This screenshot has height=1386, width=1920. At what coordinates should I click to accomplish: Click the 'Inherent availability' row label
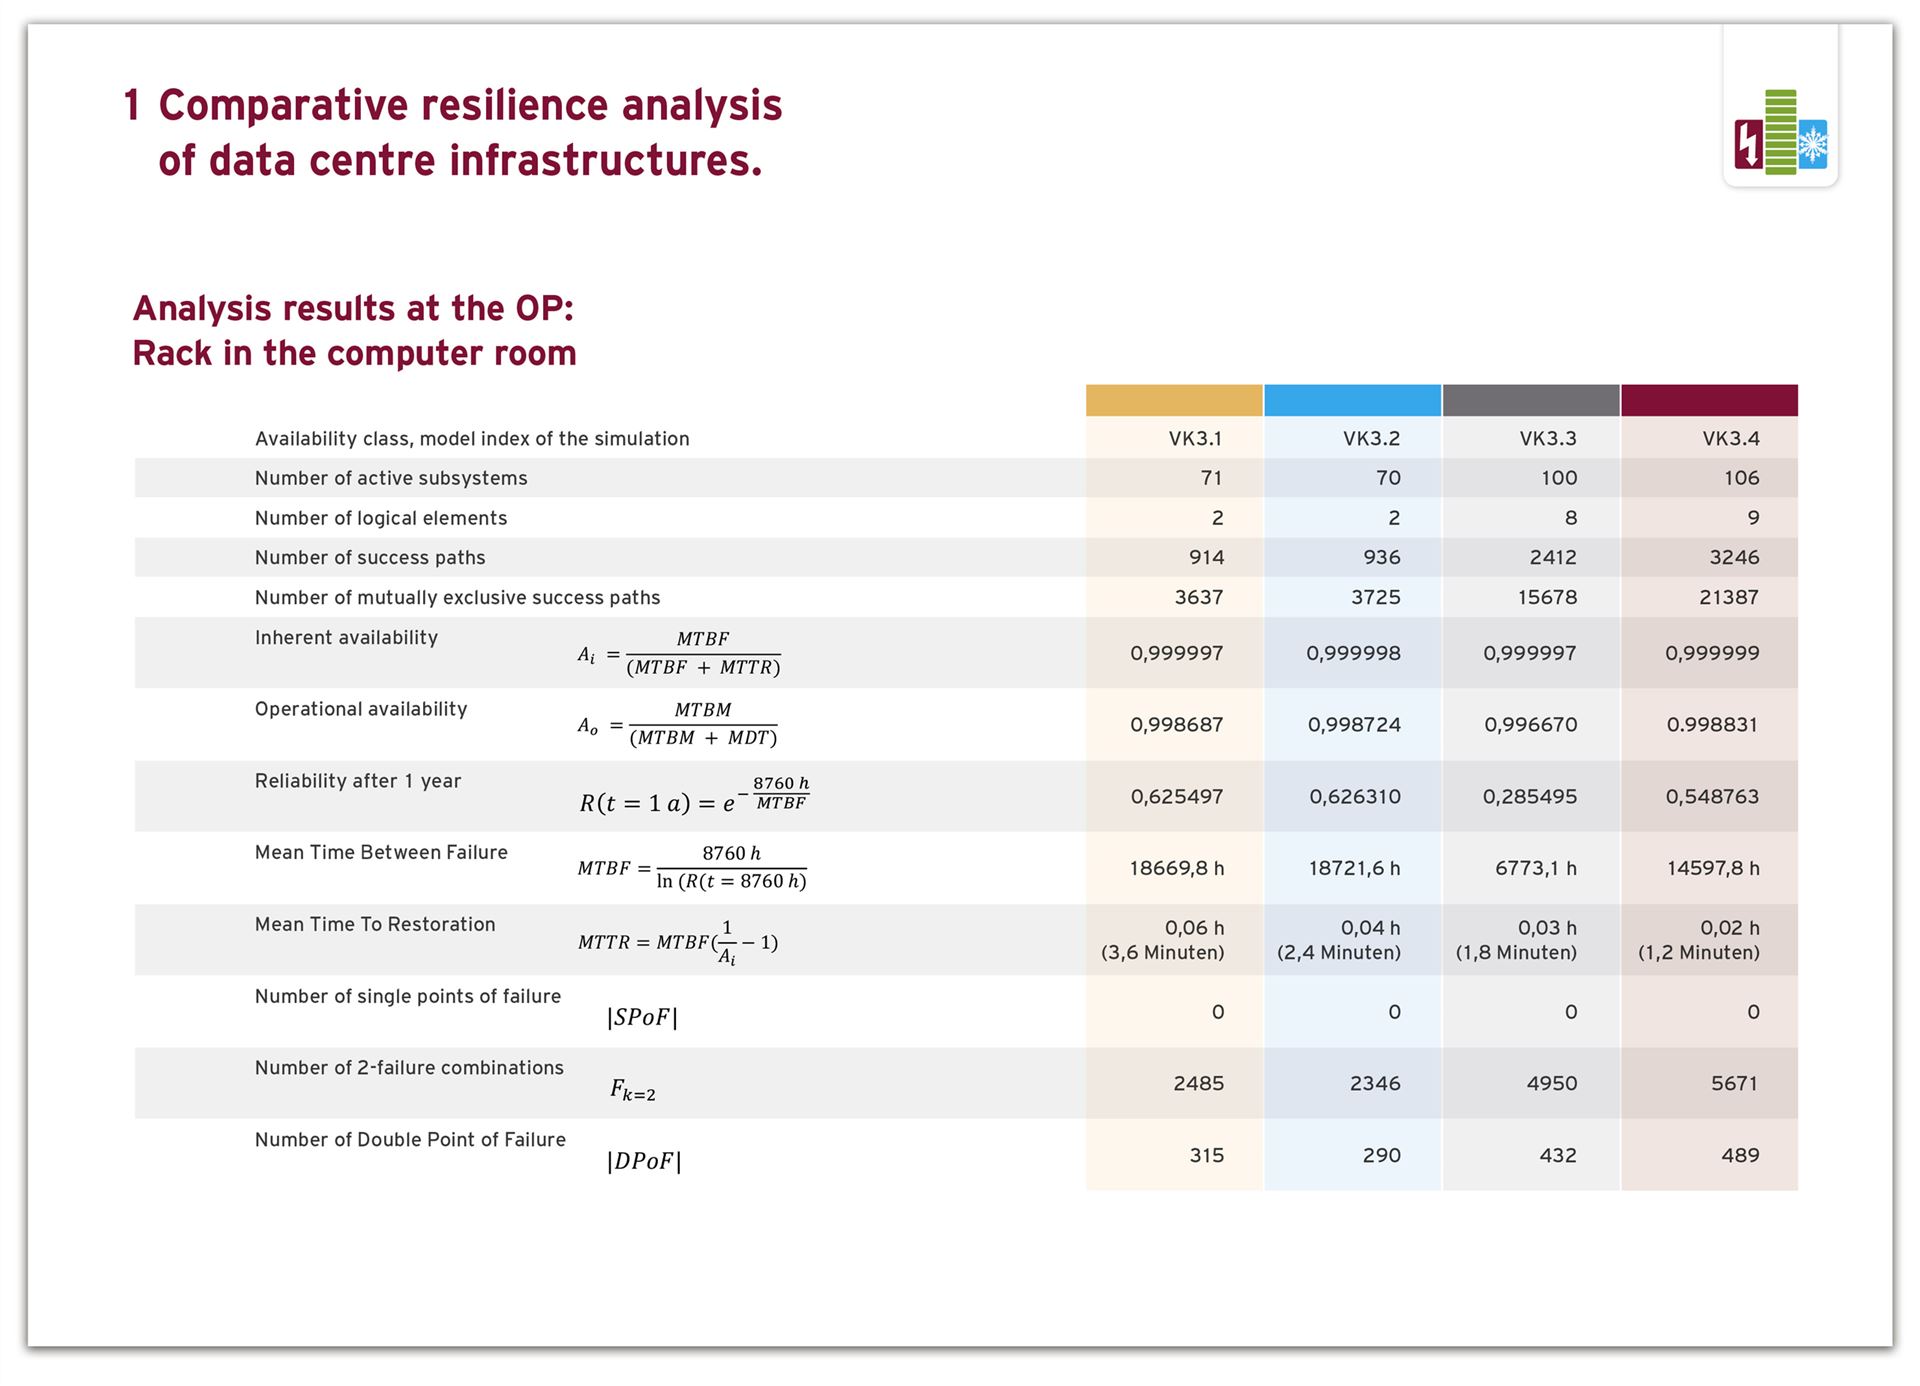[346, 637]
